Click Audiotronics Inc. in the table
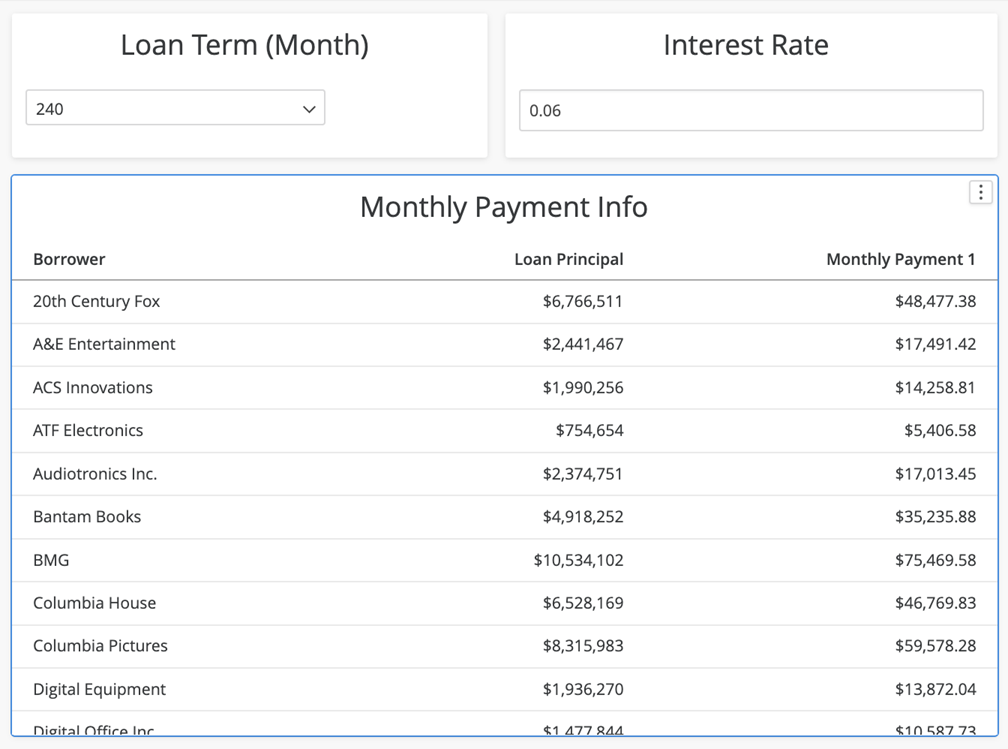The image size is (1008, 749). click(x=95, y=473)
